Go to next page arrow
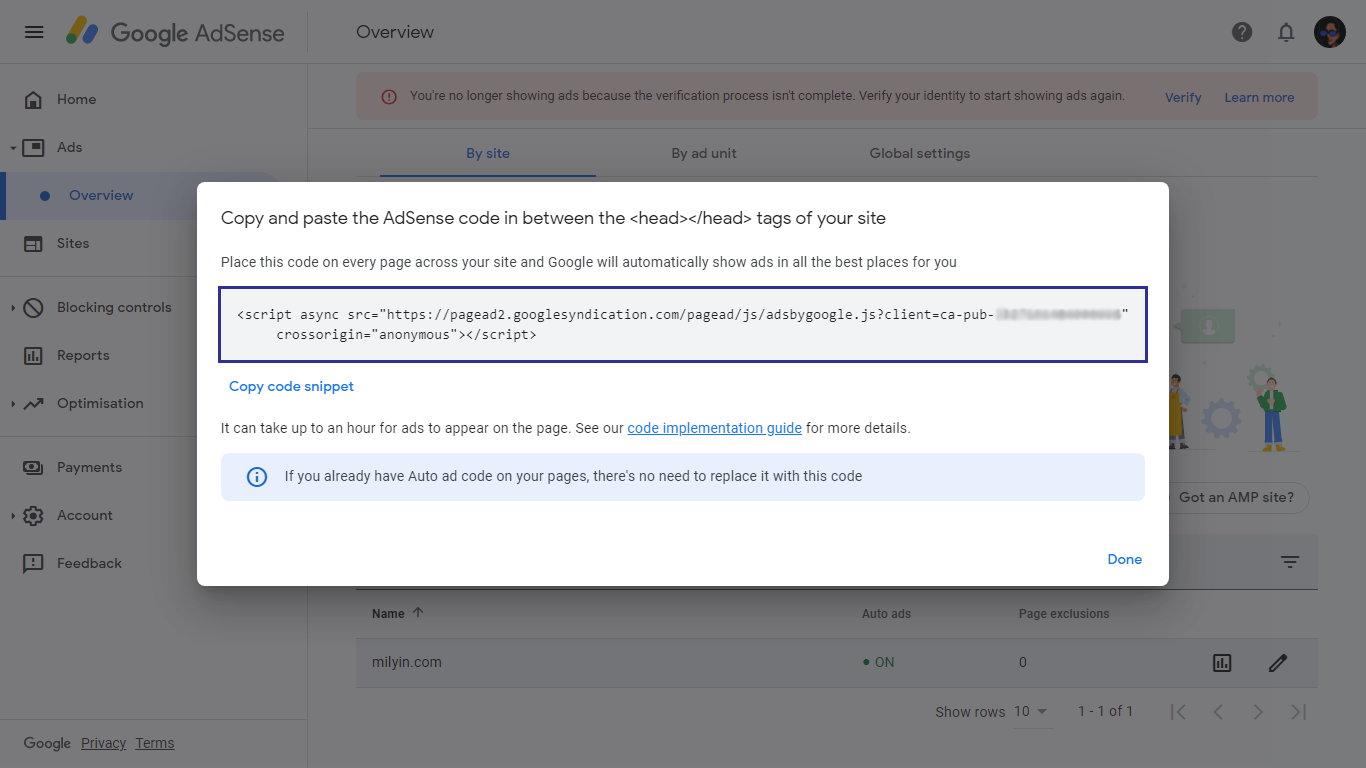This screenshot has width=1366, height=768. click(x=1258, y=712)
